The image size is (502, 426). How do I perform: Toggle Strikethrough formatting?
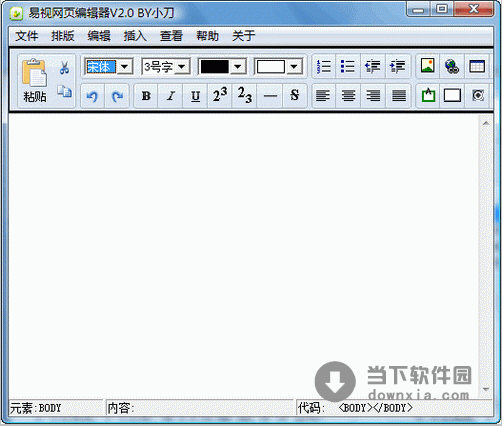pos(294,96)
